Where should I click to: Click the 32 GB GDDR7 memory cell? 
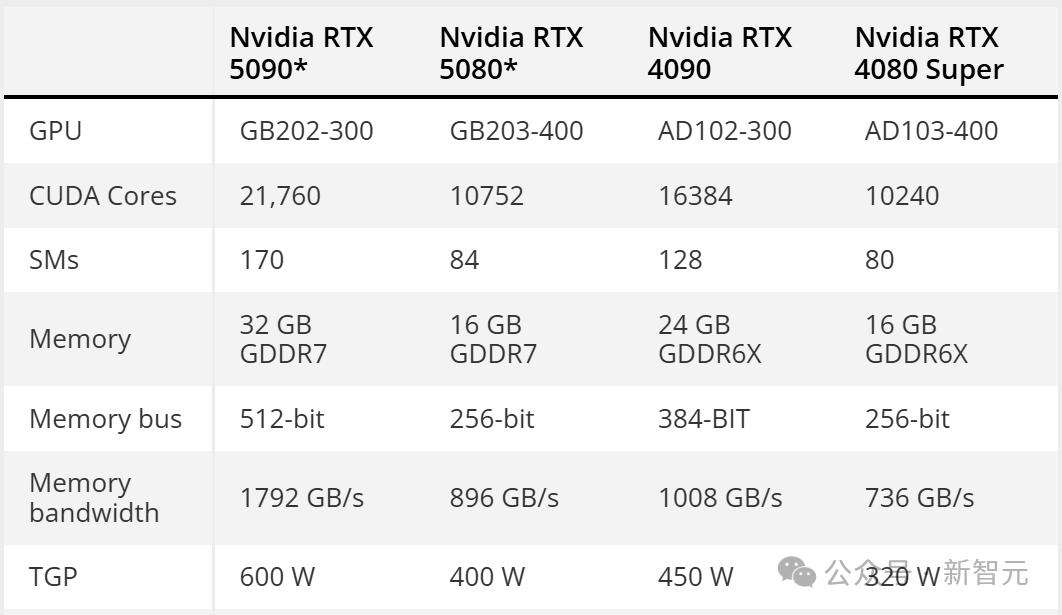pos(283,339)
